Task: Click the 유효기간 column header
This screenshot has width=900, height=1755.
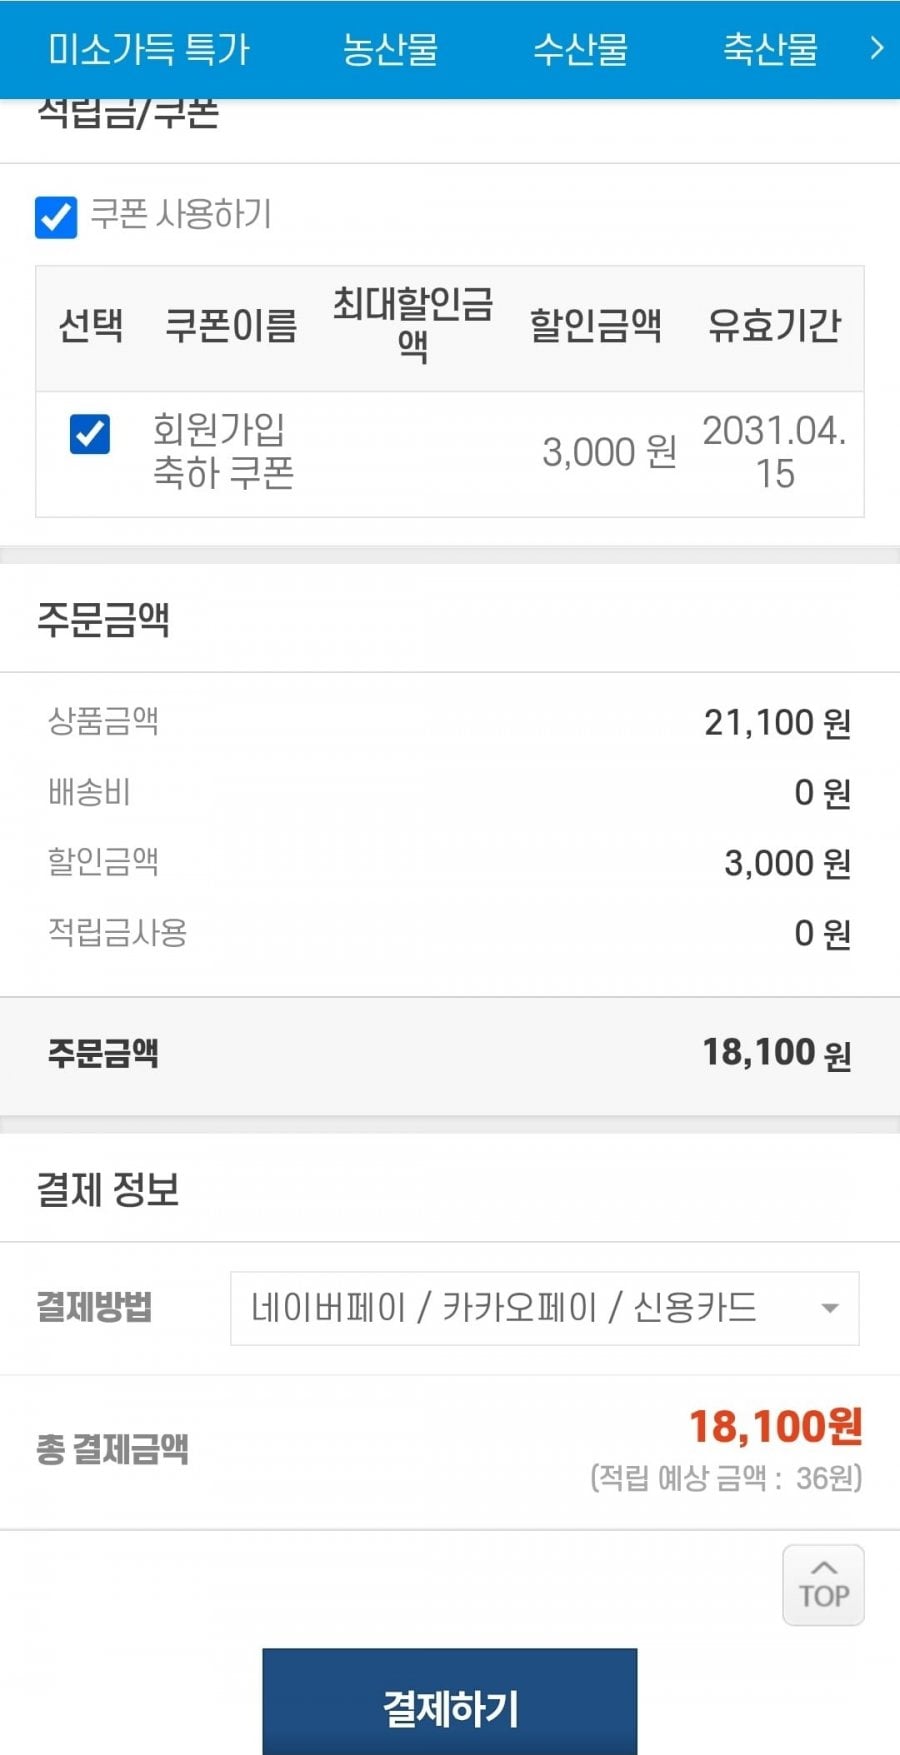Action: click(x=774, y=326)
